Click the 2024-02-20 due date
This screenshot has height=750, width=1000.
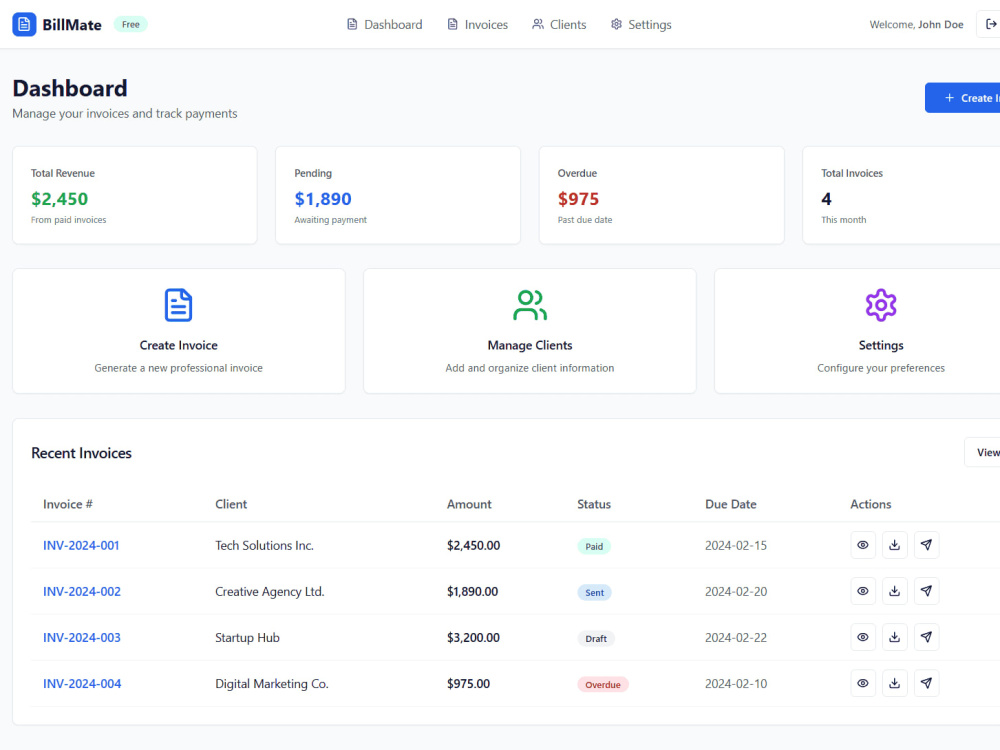(x=736, y=591)
